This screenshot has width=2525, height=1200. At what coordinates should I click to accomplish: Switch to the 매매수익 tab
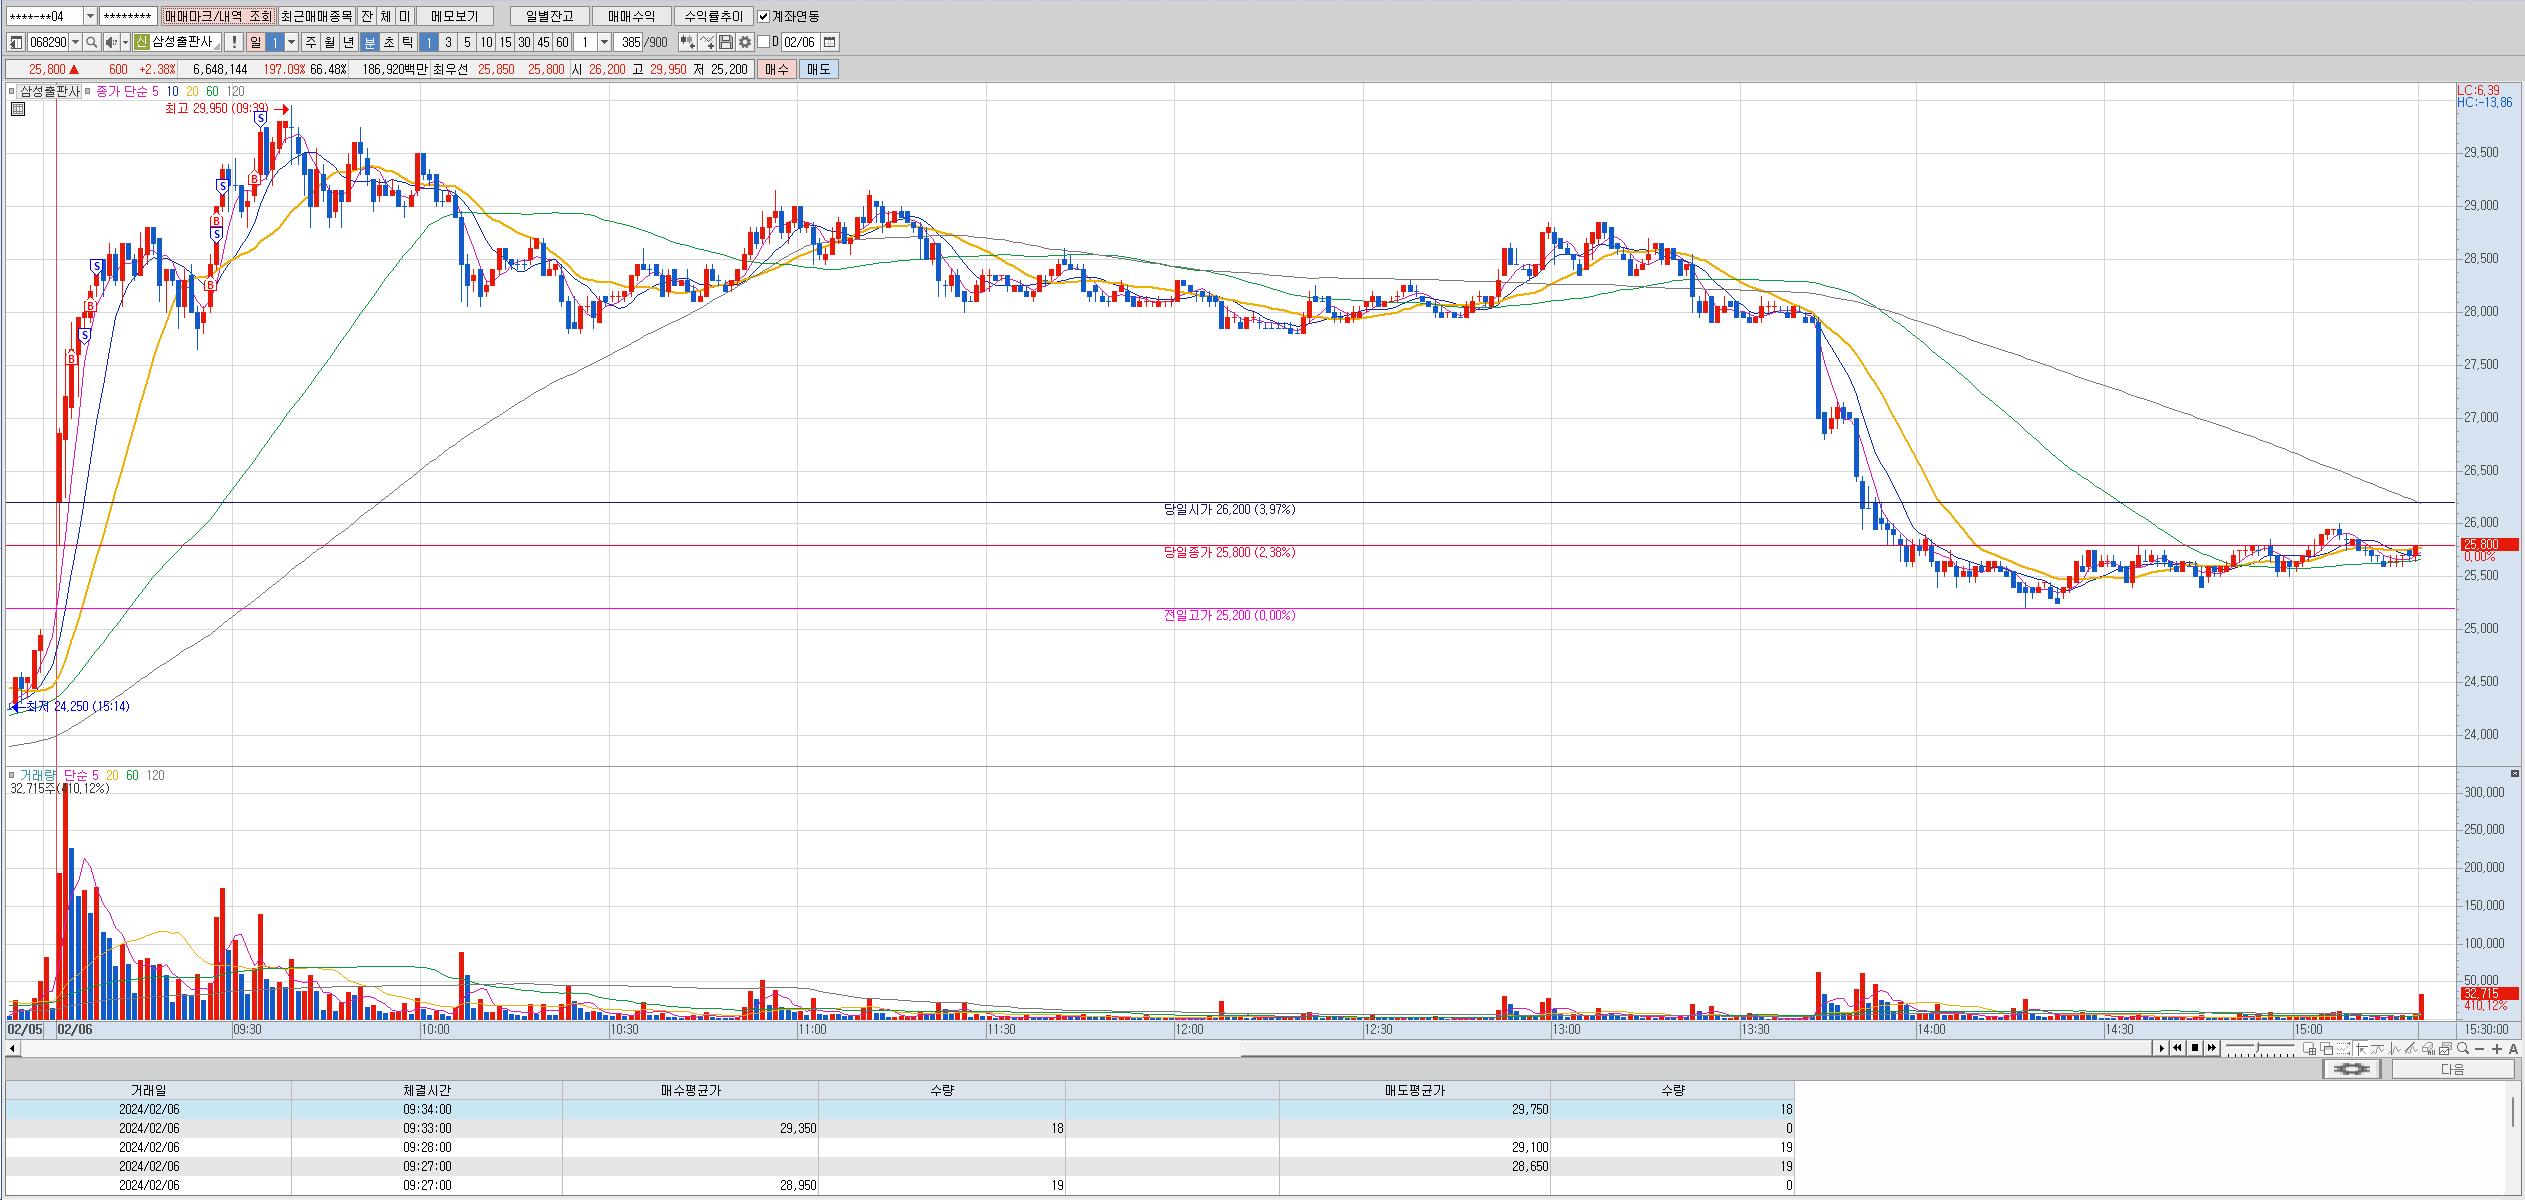[x=631, y=16]
